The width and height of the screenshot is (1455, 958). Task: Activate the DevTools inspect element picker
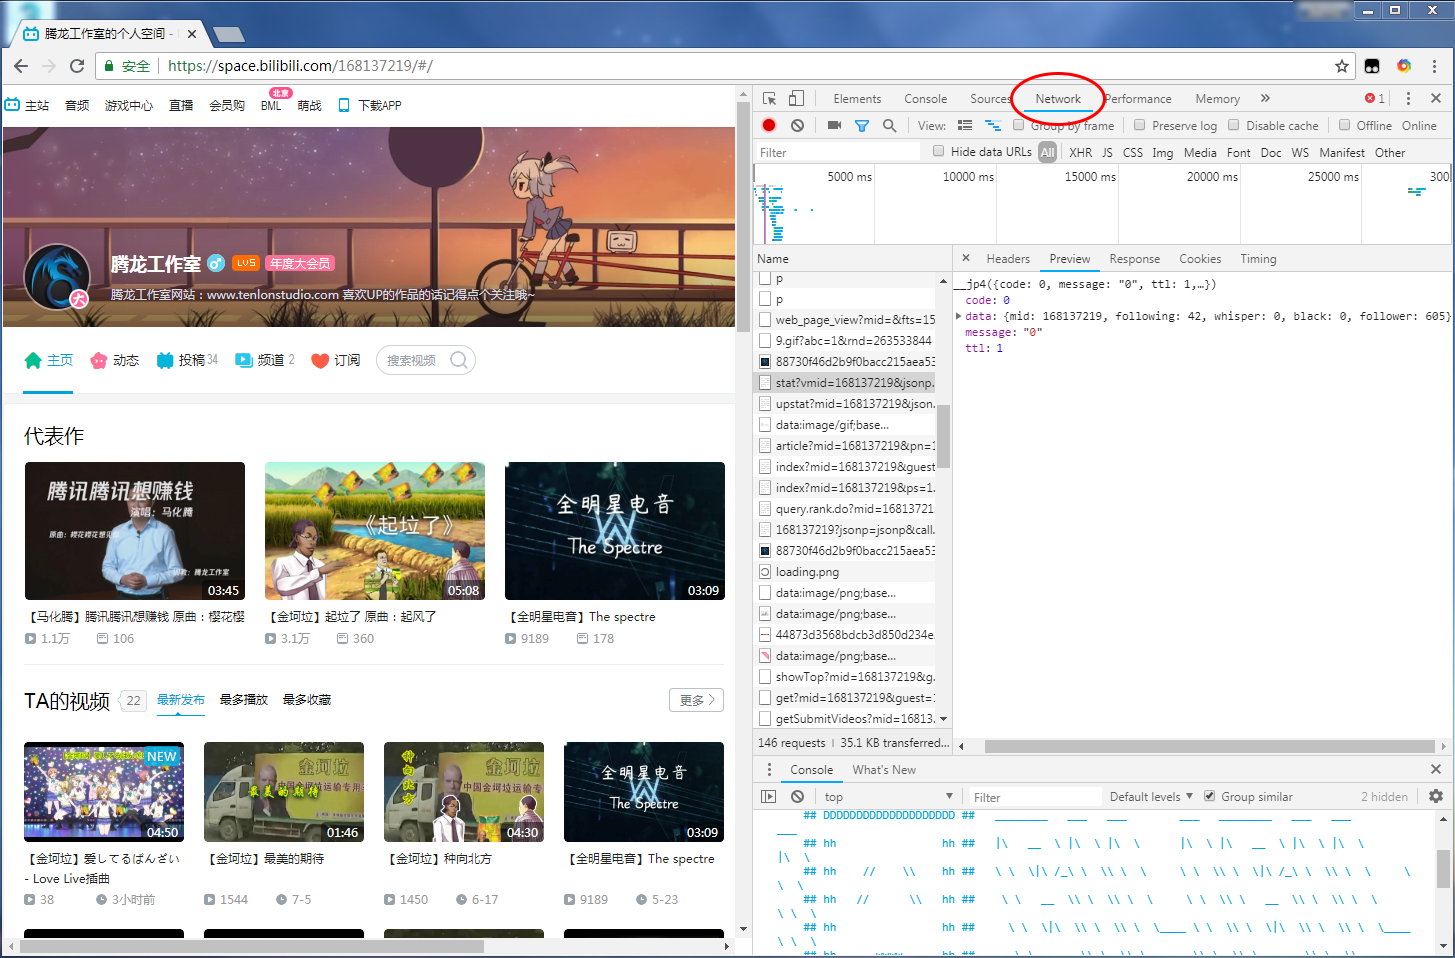coord(769,99)
